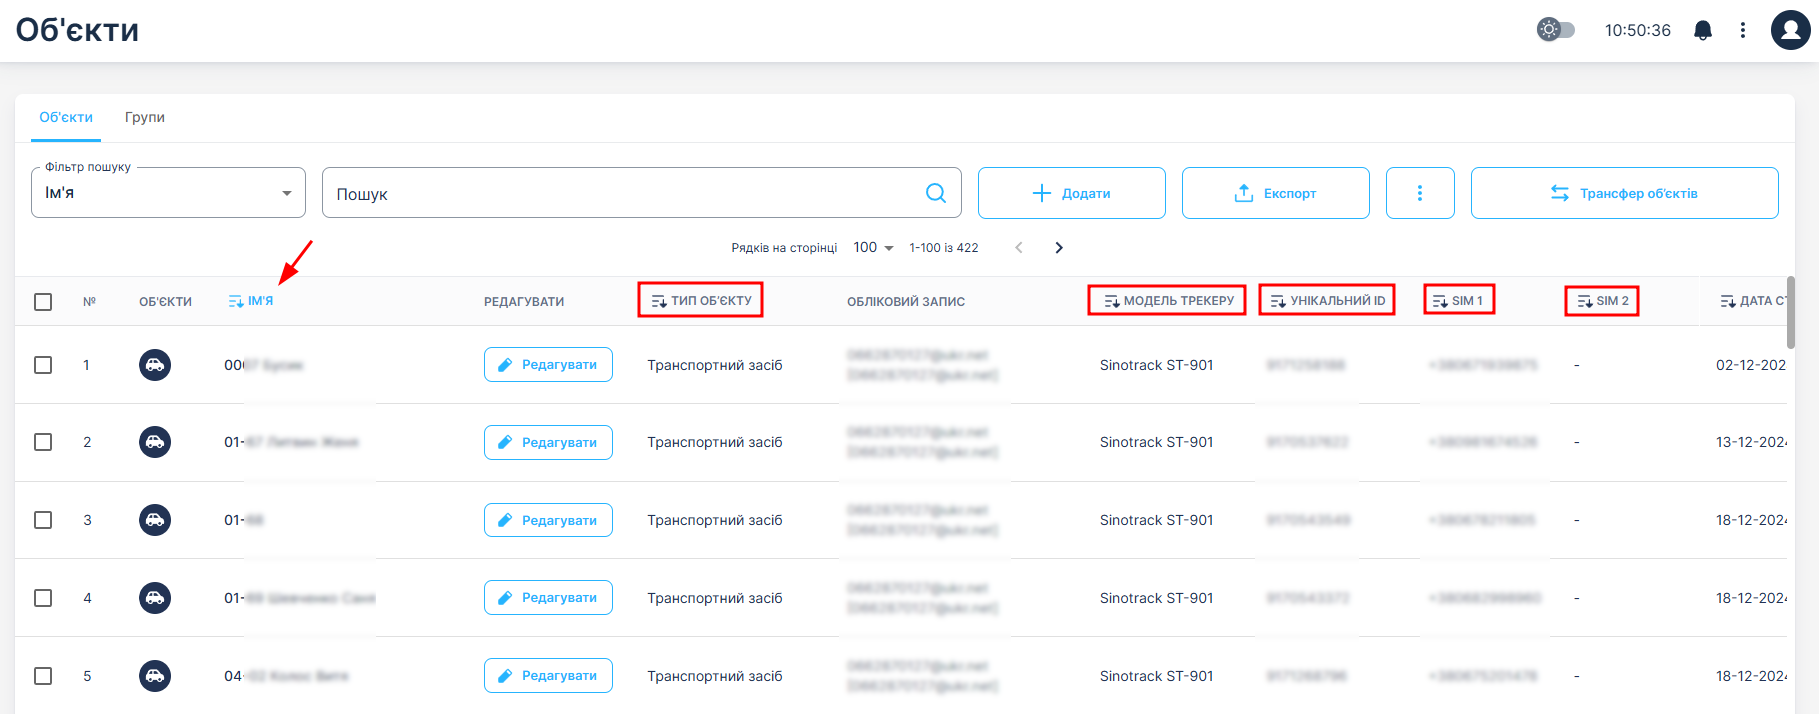Click the car icon in row 3
1819x714 pixels.
click(x=155, y=520)
